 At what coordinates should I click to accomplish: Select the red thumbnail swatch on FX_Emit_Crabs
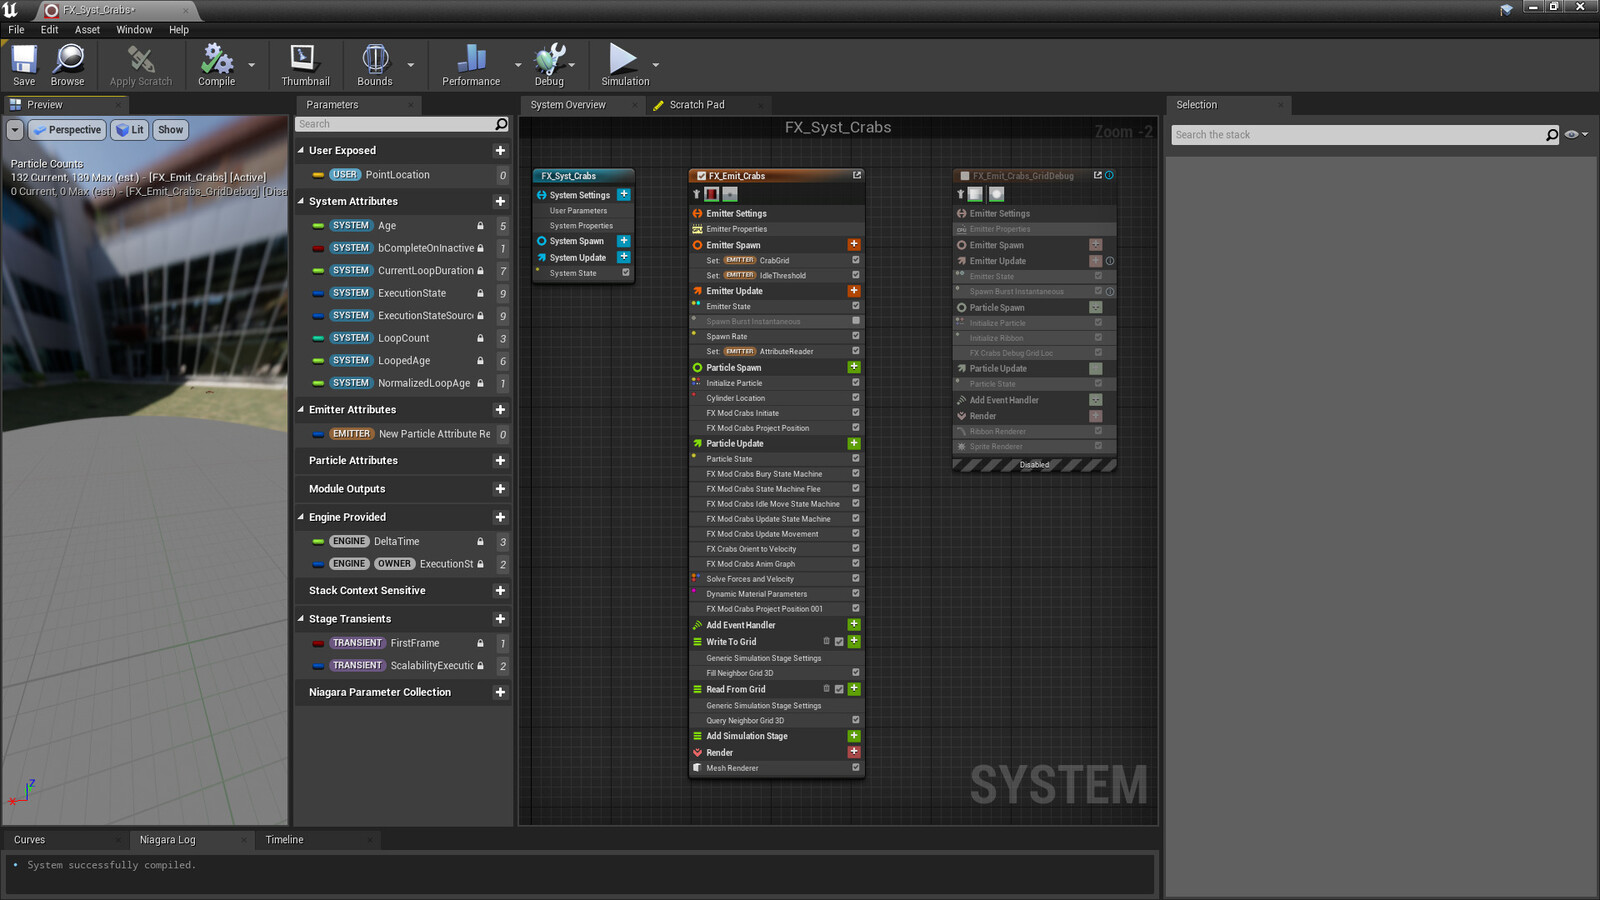coord(711,193)
